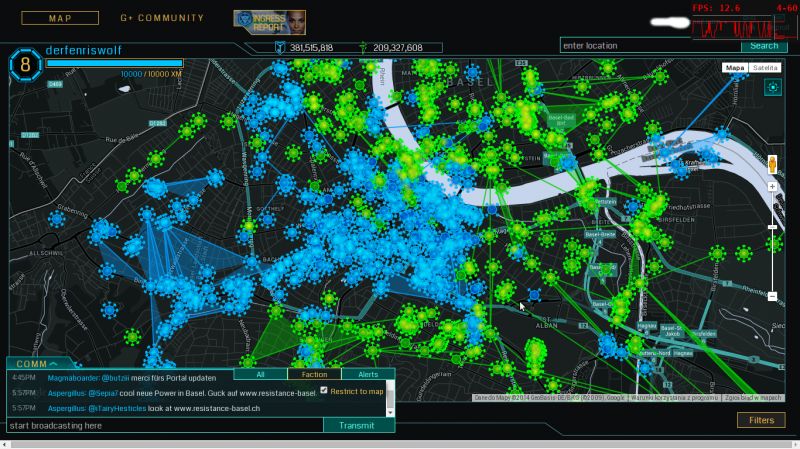Select the Street View pegman icon

click(772, 165)
